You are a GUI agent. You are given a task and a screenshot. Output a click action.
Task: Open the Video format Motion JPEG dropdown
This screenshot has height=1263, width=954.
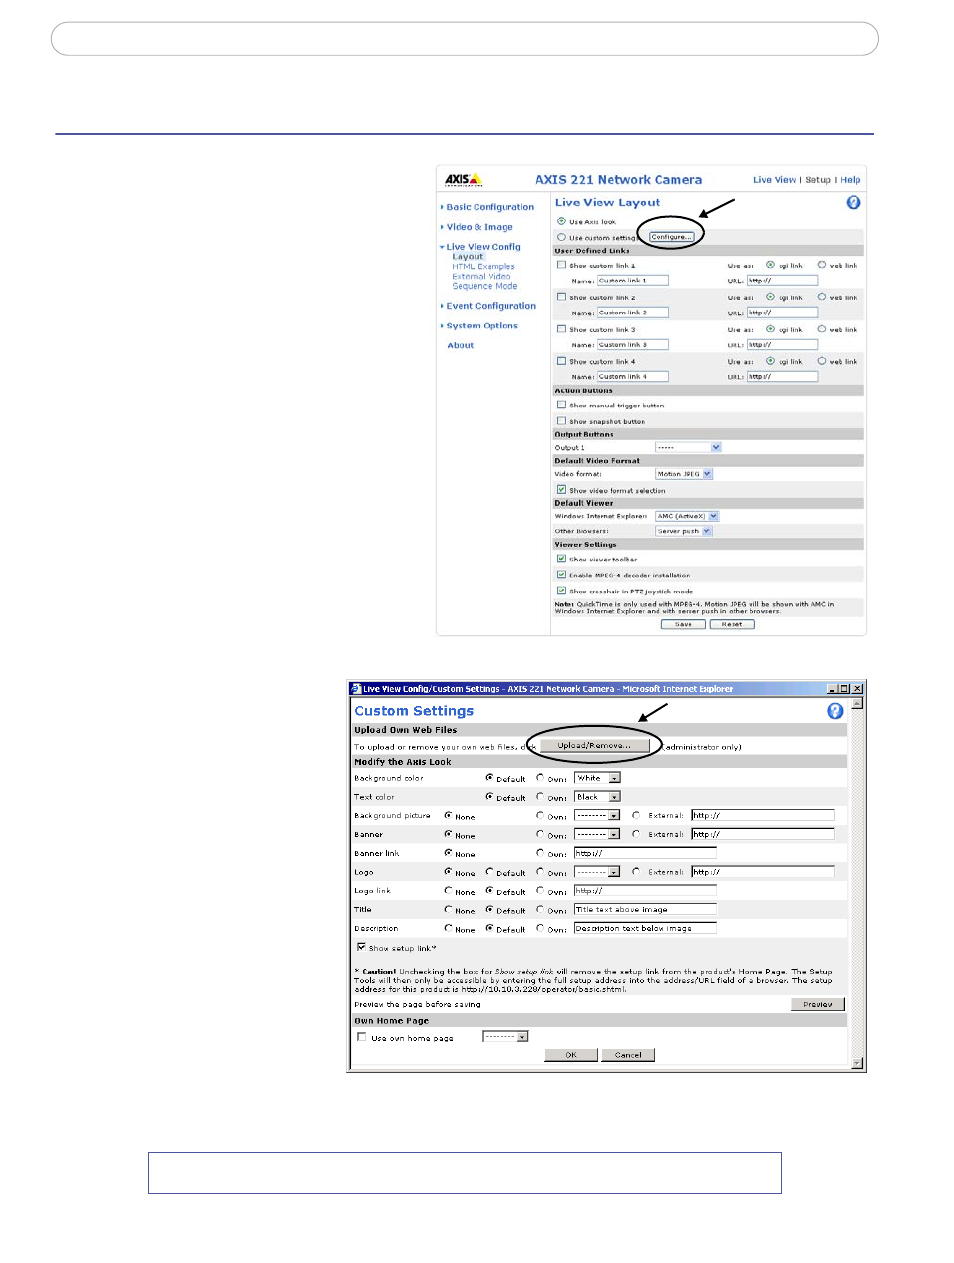pos(684,474)
